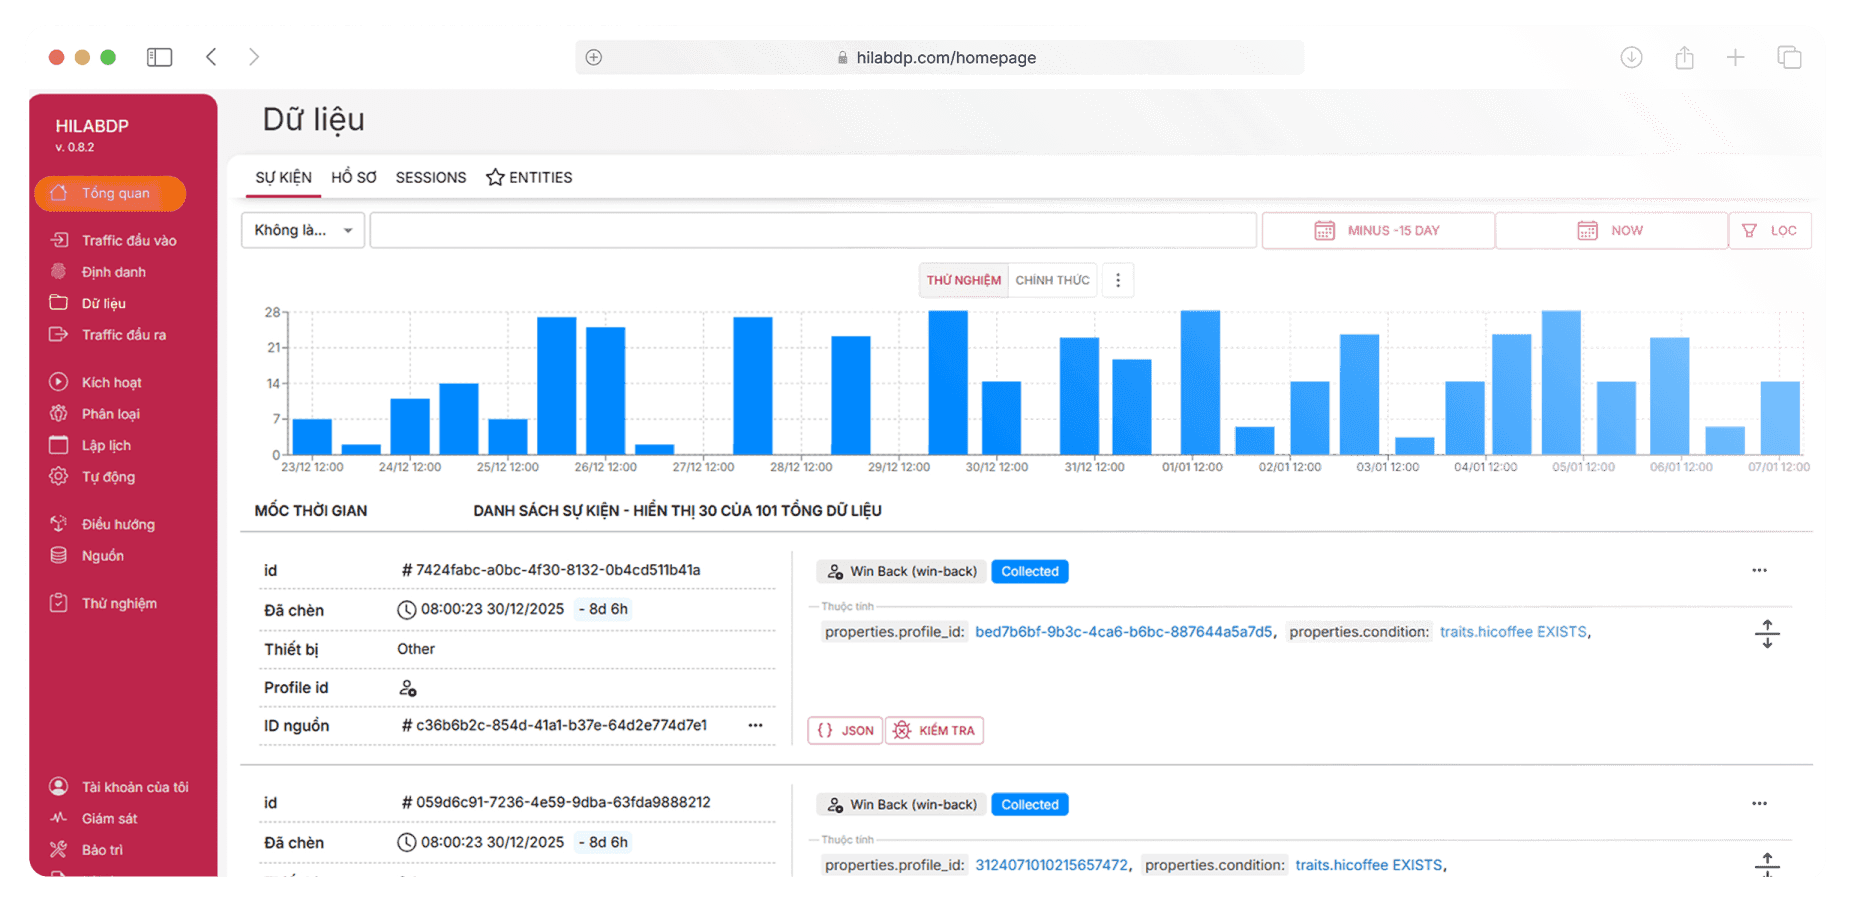
Task: Open more options for event 059d6c91
Action: 1759,803
